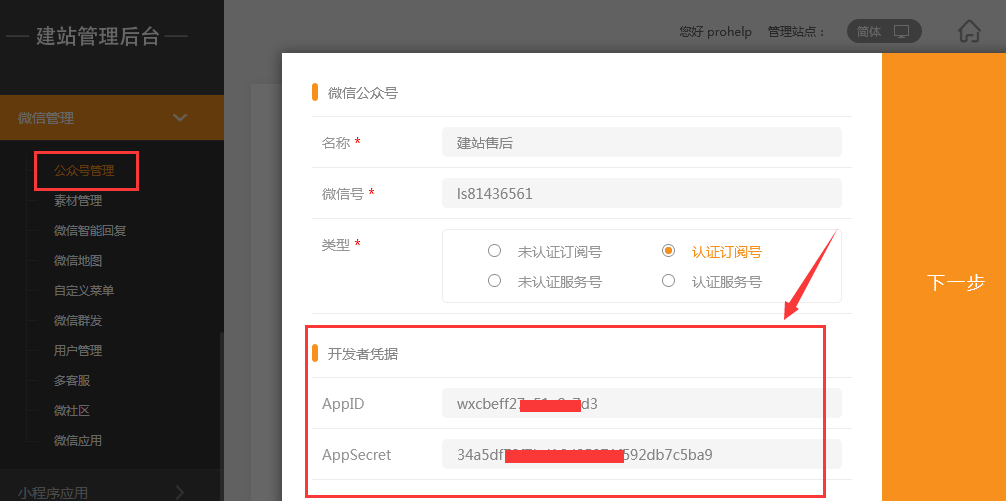
Task: Choose 认证服务号 radio option
Action: tap(668, 281)
